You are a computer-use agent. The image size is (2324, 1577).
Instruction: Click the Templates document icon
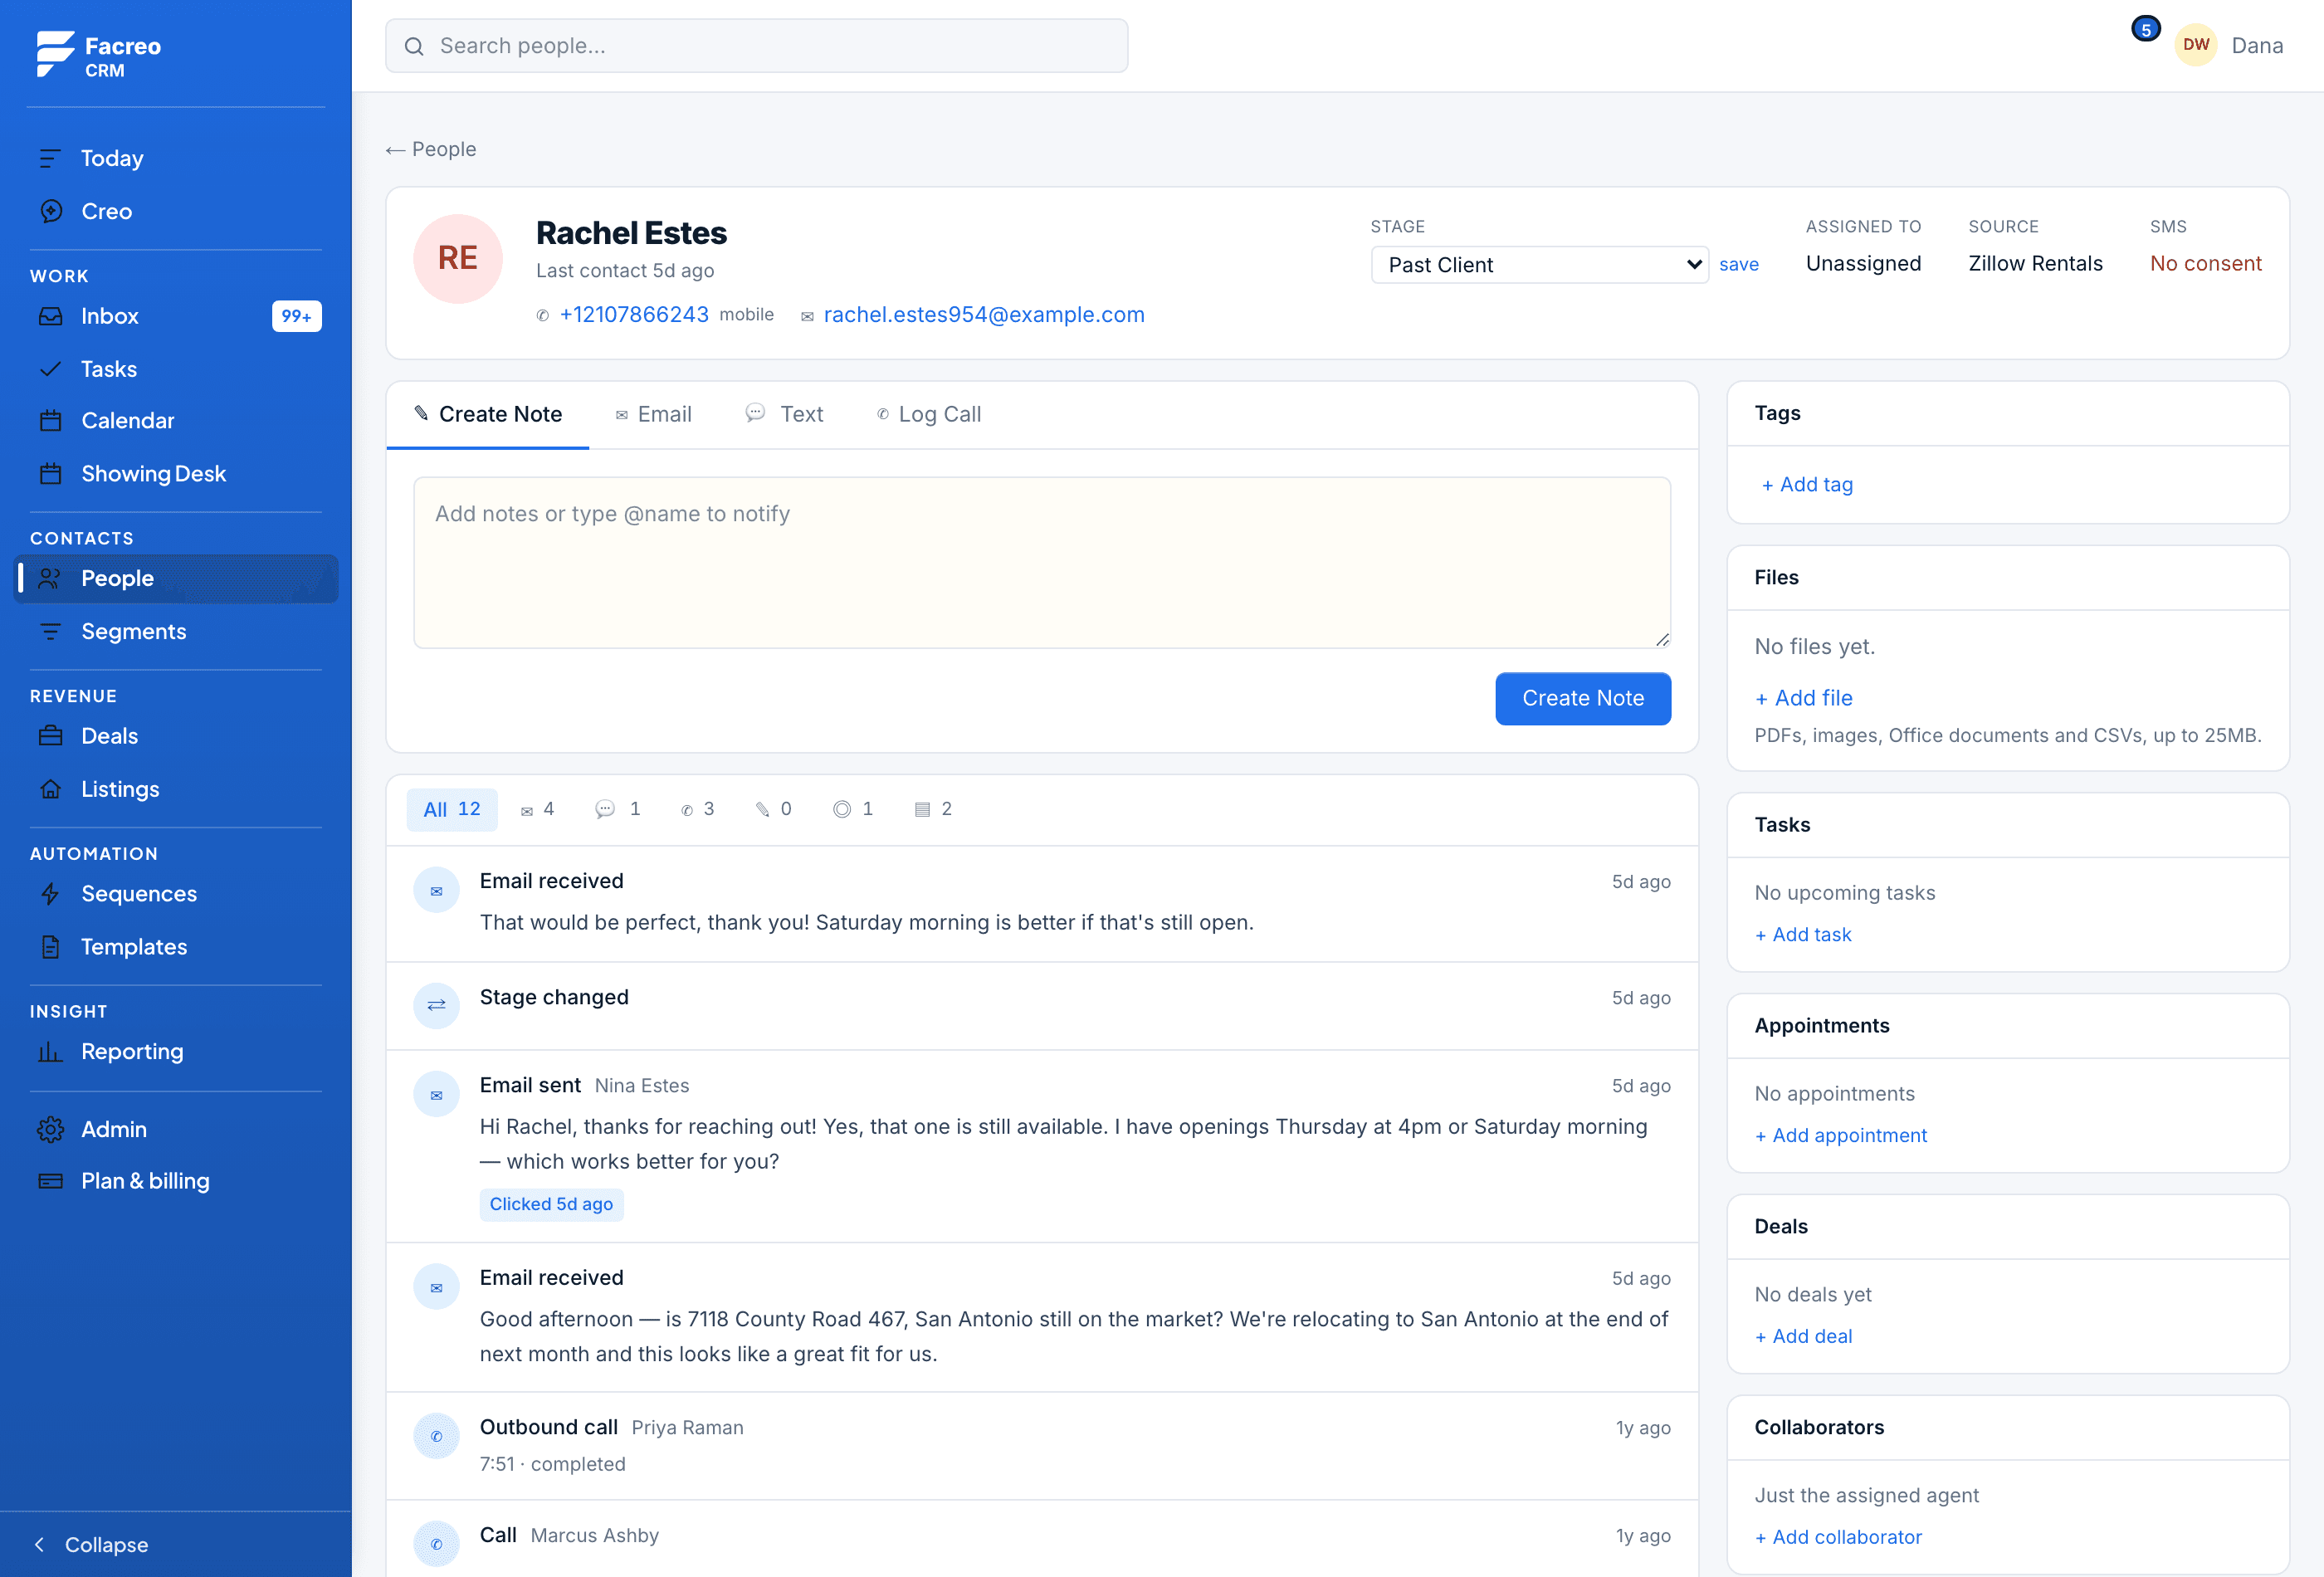[x=50, y=947]
